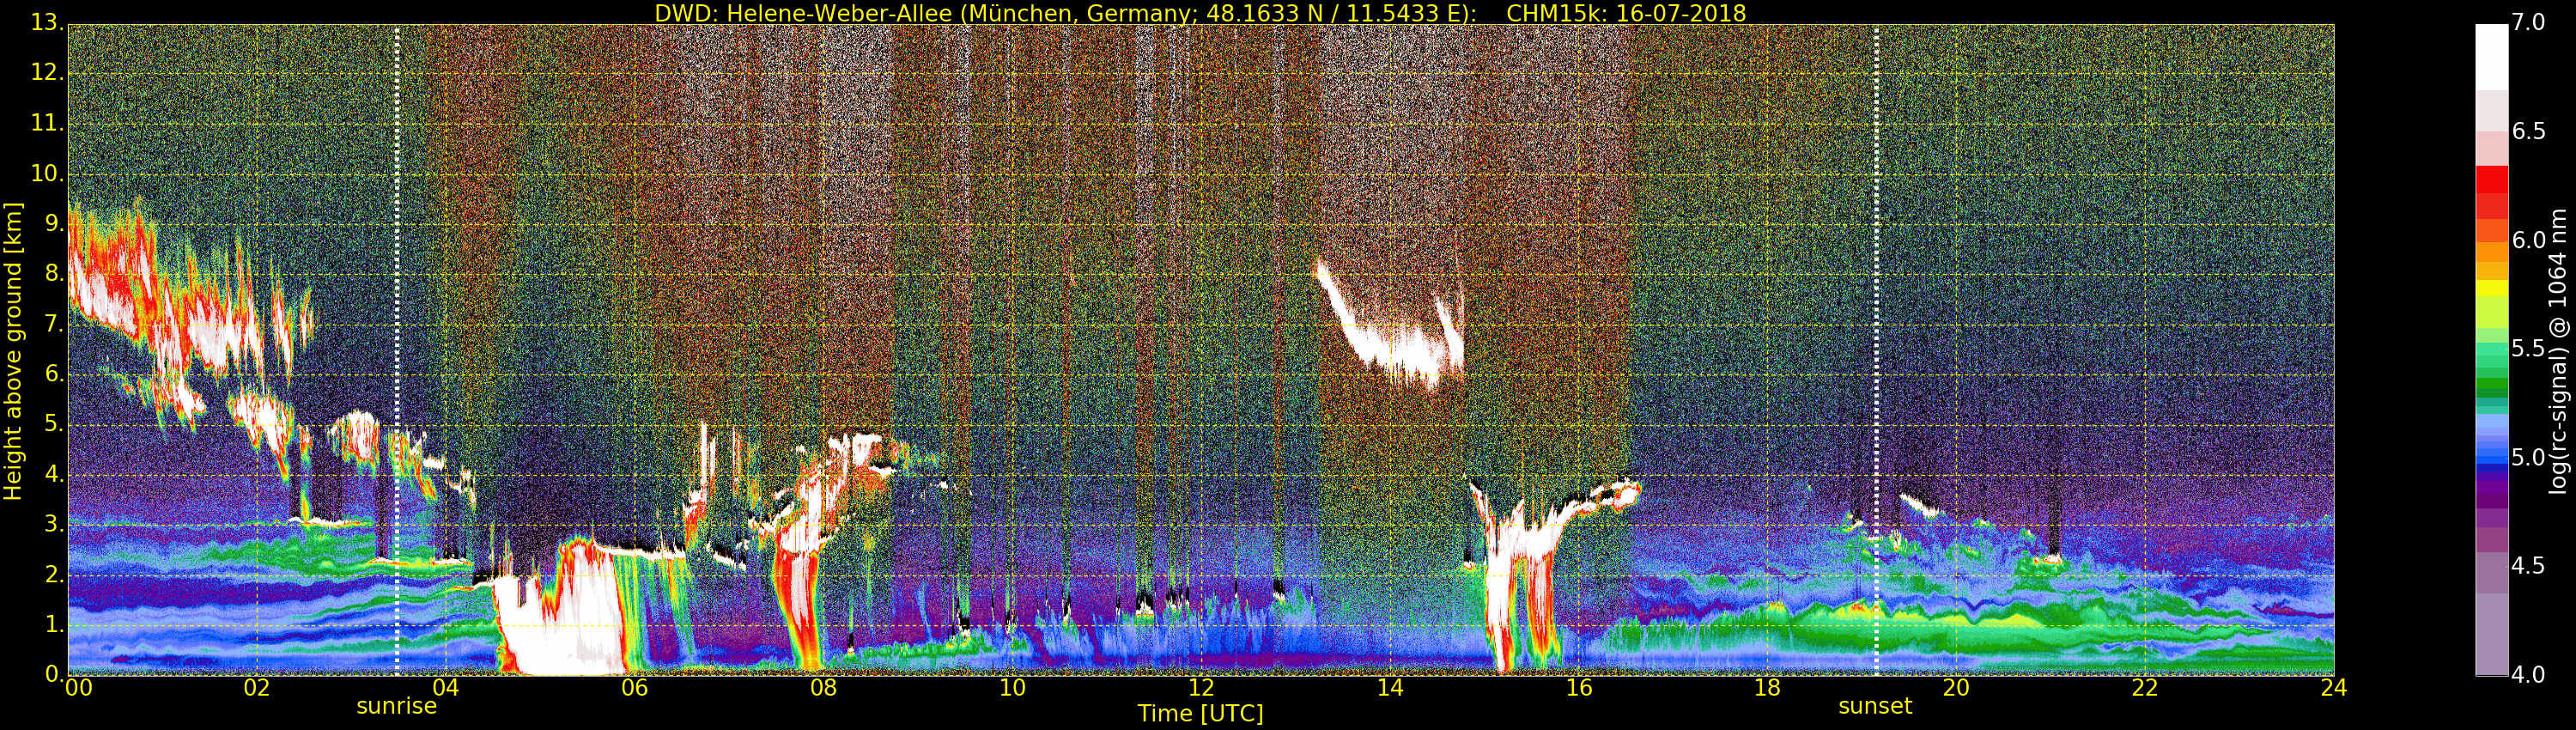The height and width of the screenshot is (730, 2576).
Task: Click the 'log(rc-signal) @ 1064 nm' colorbar label
Action: pyautogui.click(x=2559, y=351)
